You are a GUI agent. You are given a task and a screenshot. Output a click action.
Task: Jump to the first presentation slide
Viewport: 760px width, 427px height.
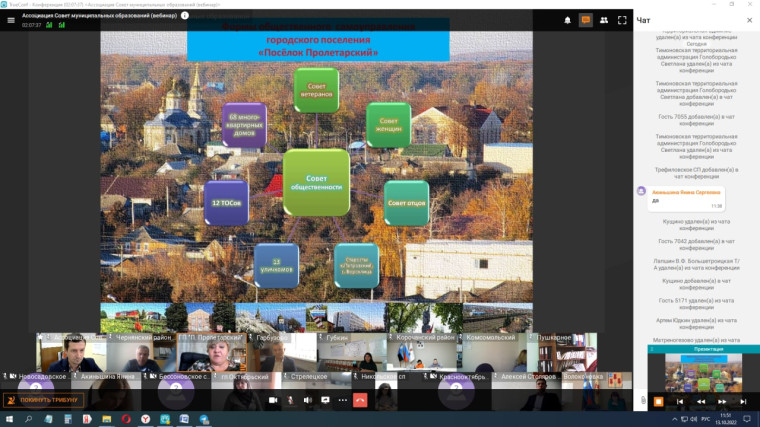pos(680,402)
